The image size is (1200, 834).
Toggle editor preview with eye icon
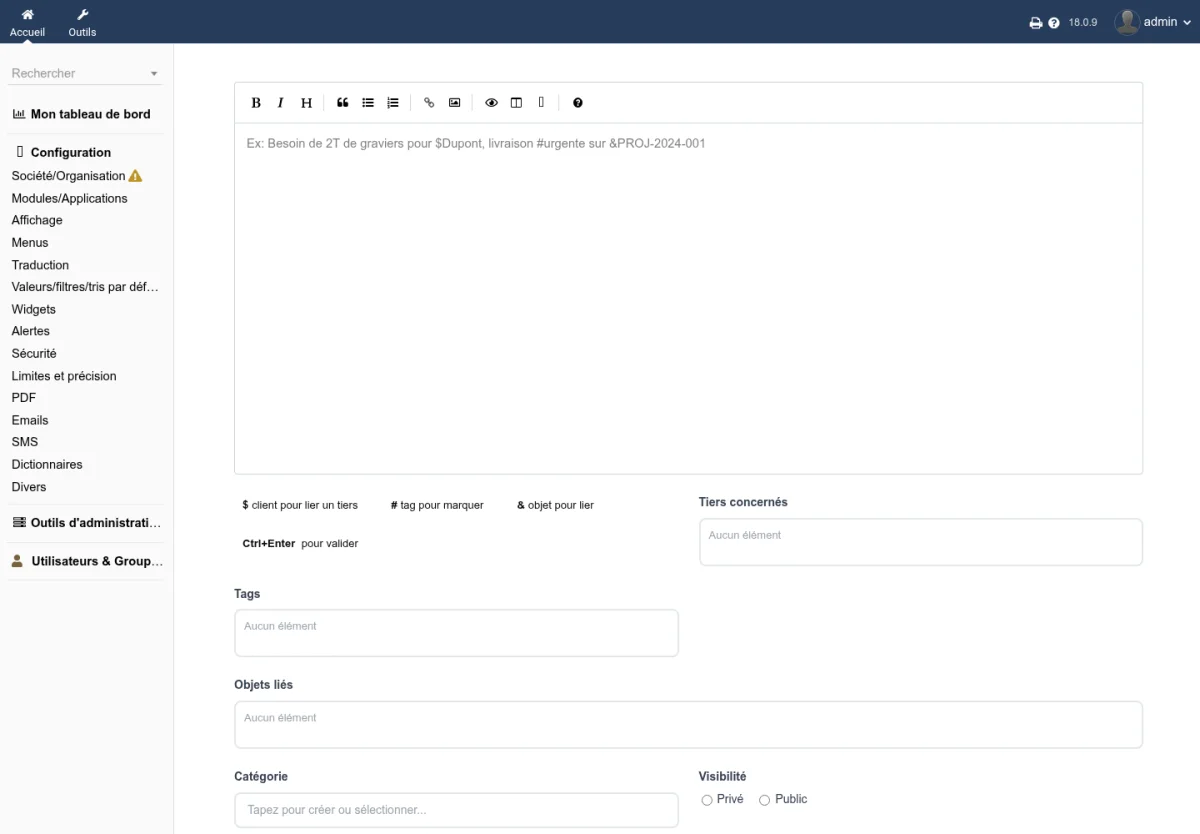point(491,103)
